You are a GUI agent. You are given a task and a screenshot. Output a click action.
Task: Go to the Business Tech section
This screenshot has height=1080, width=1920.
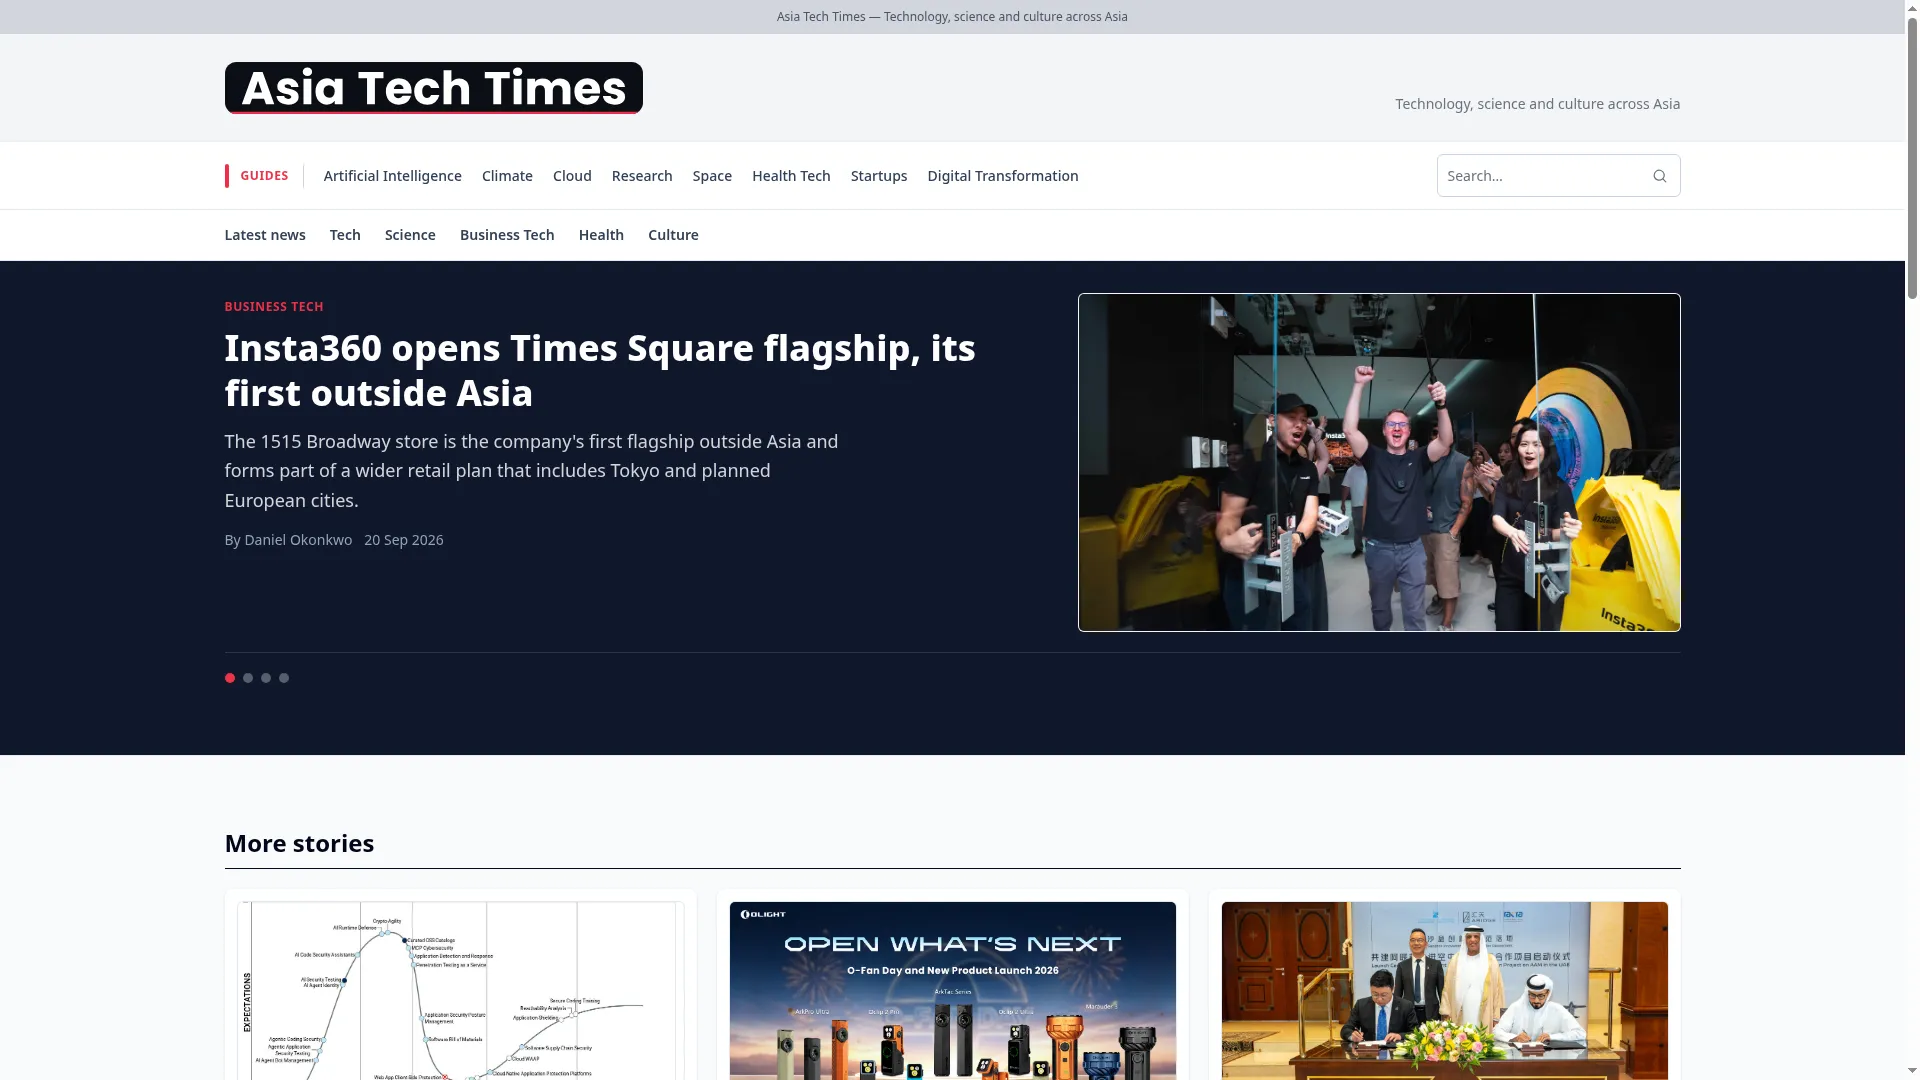click(x=507, y=235)
